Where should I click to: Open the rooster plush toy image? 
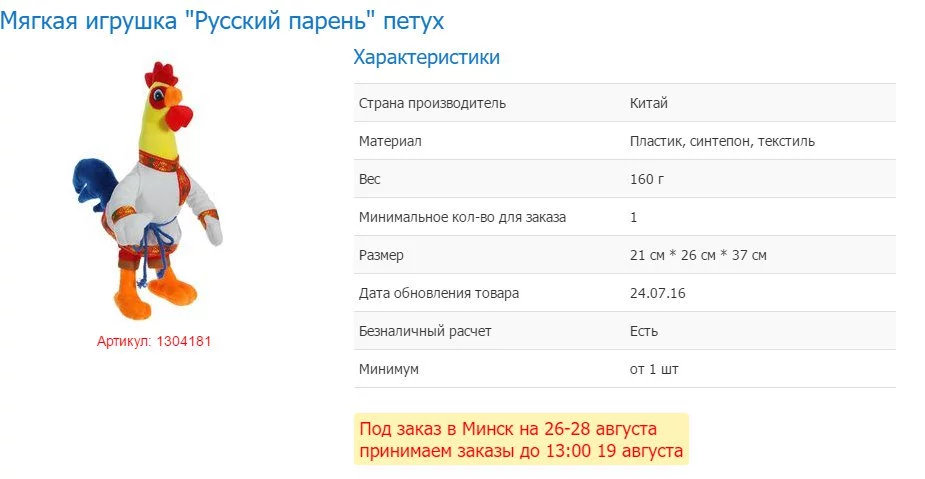148,190
